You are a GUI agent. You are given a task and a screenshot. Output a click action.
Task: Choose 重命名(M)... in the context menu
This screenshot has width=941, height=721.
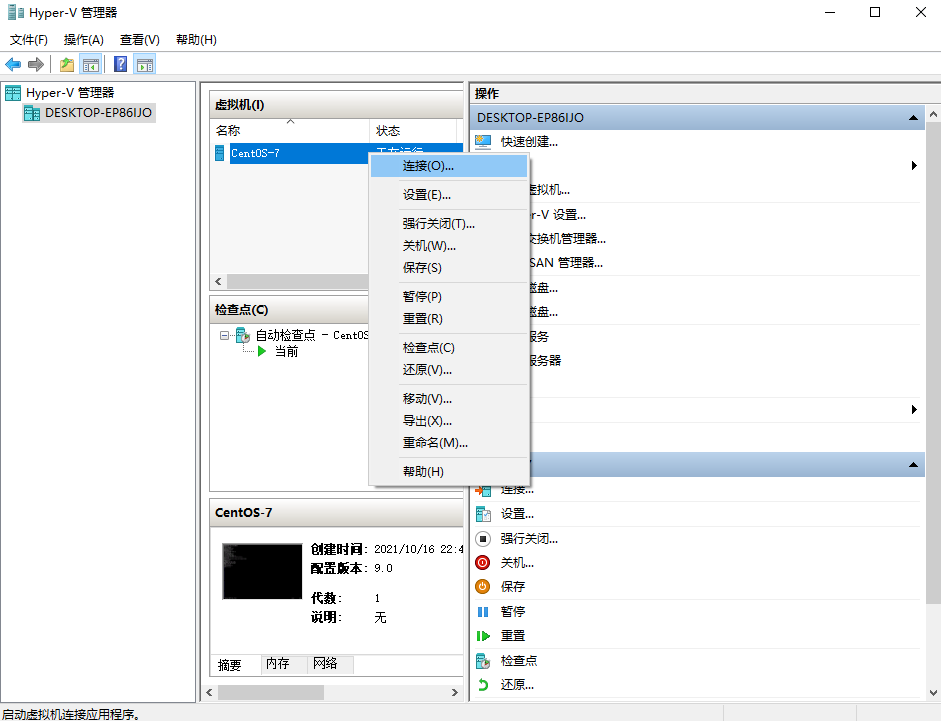449,443
